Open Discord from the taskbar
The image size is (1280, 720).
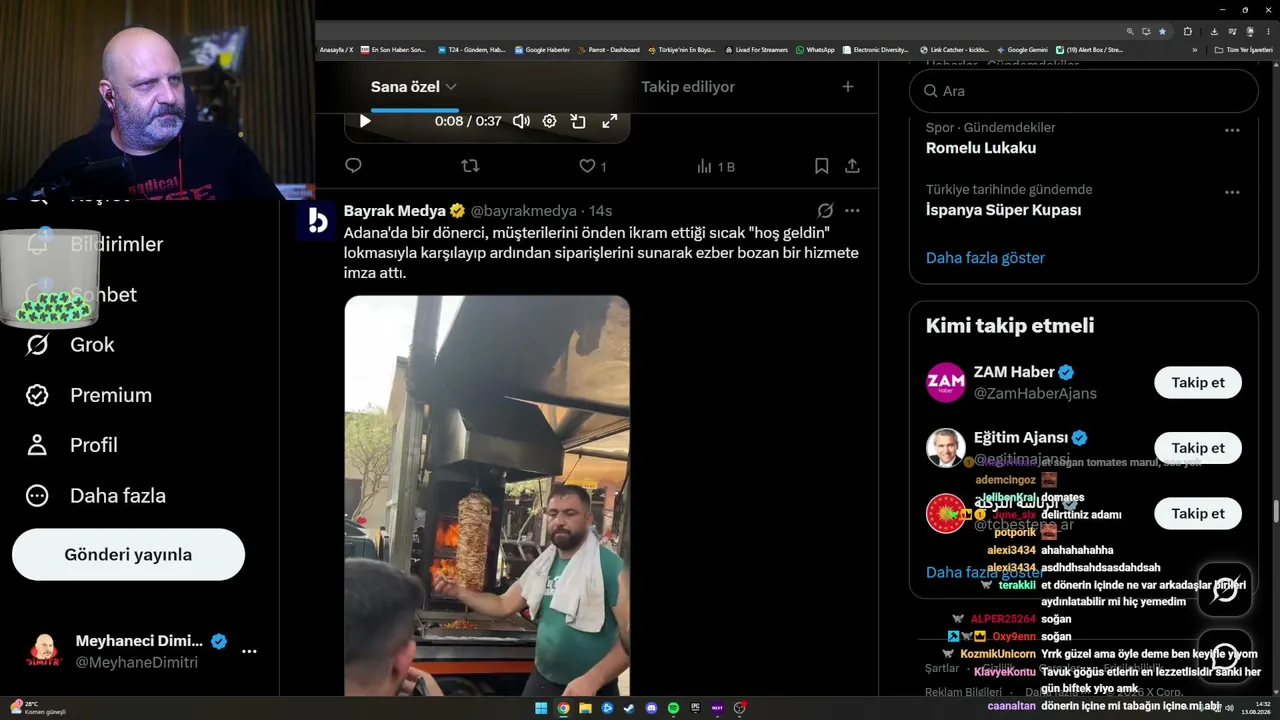[x=651, y=708]
